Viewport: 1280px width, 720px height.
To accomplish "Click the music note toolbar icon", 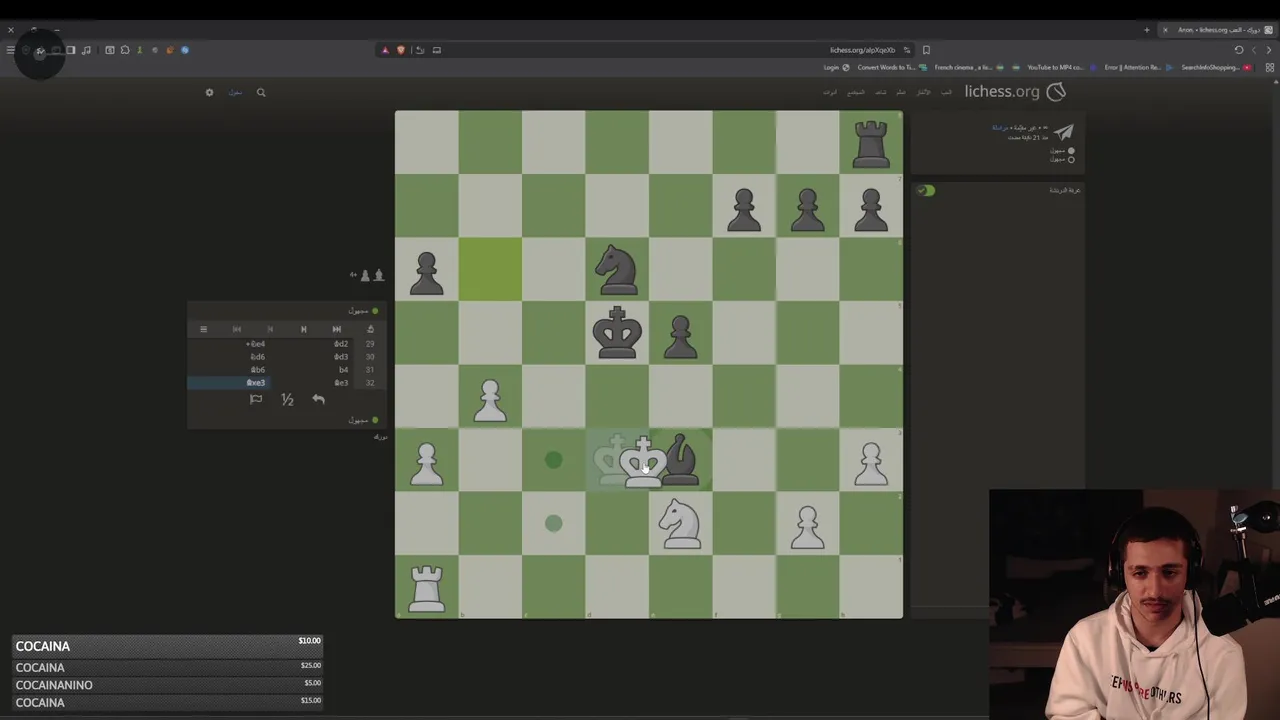I will point(86,50).
